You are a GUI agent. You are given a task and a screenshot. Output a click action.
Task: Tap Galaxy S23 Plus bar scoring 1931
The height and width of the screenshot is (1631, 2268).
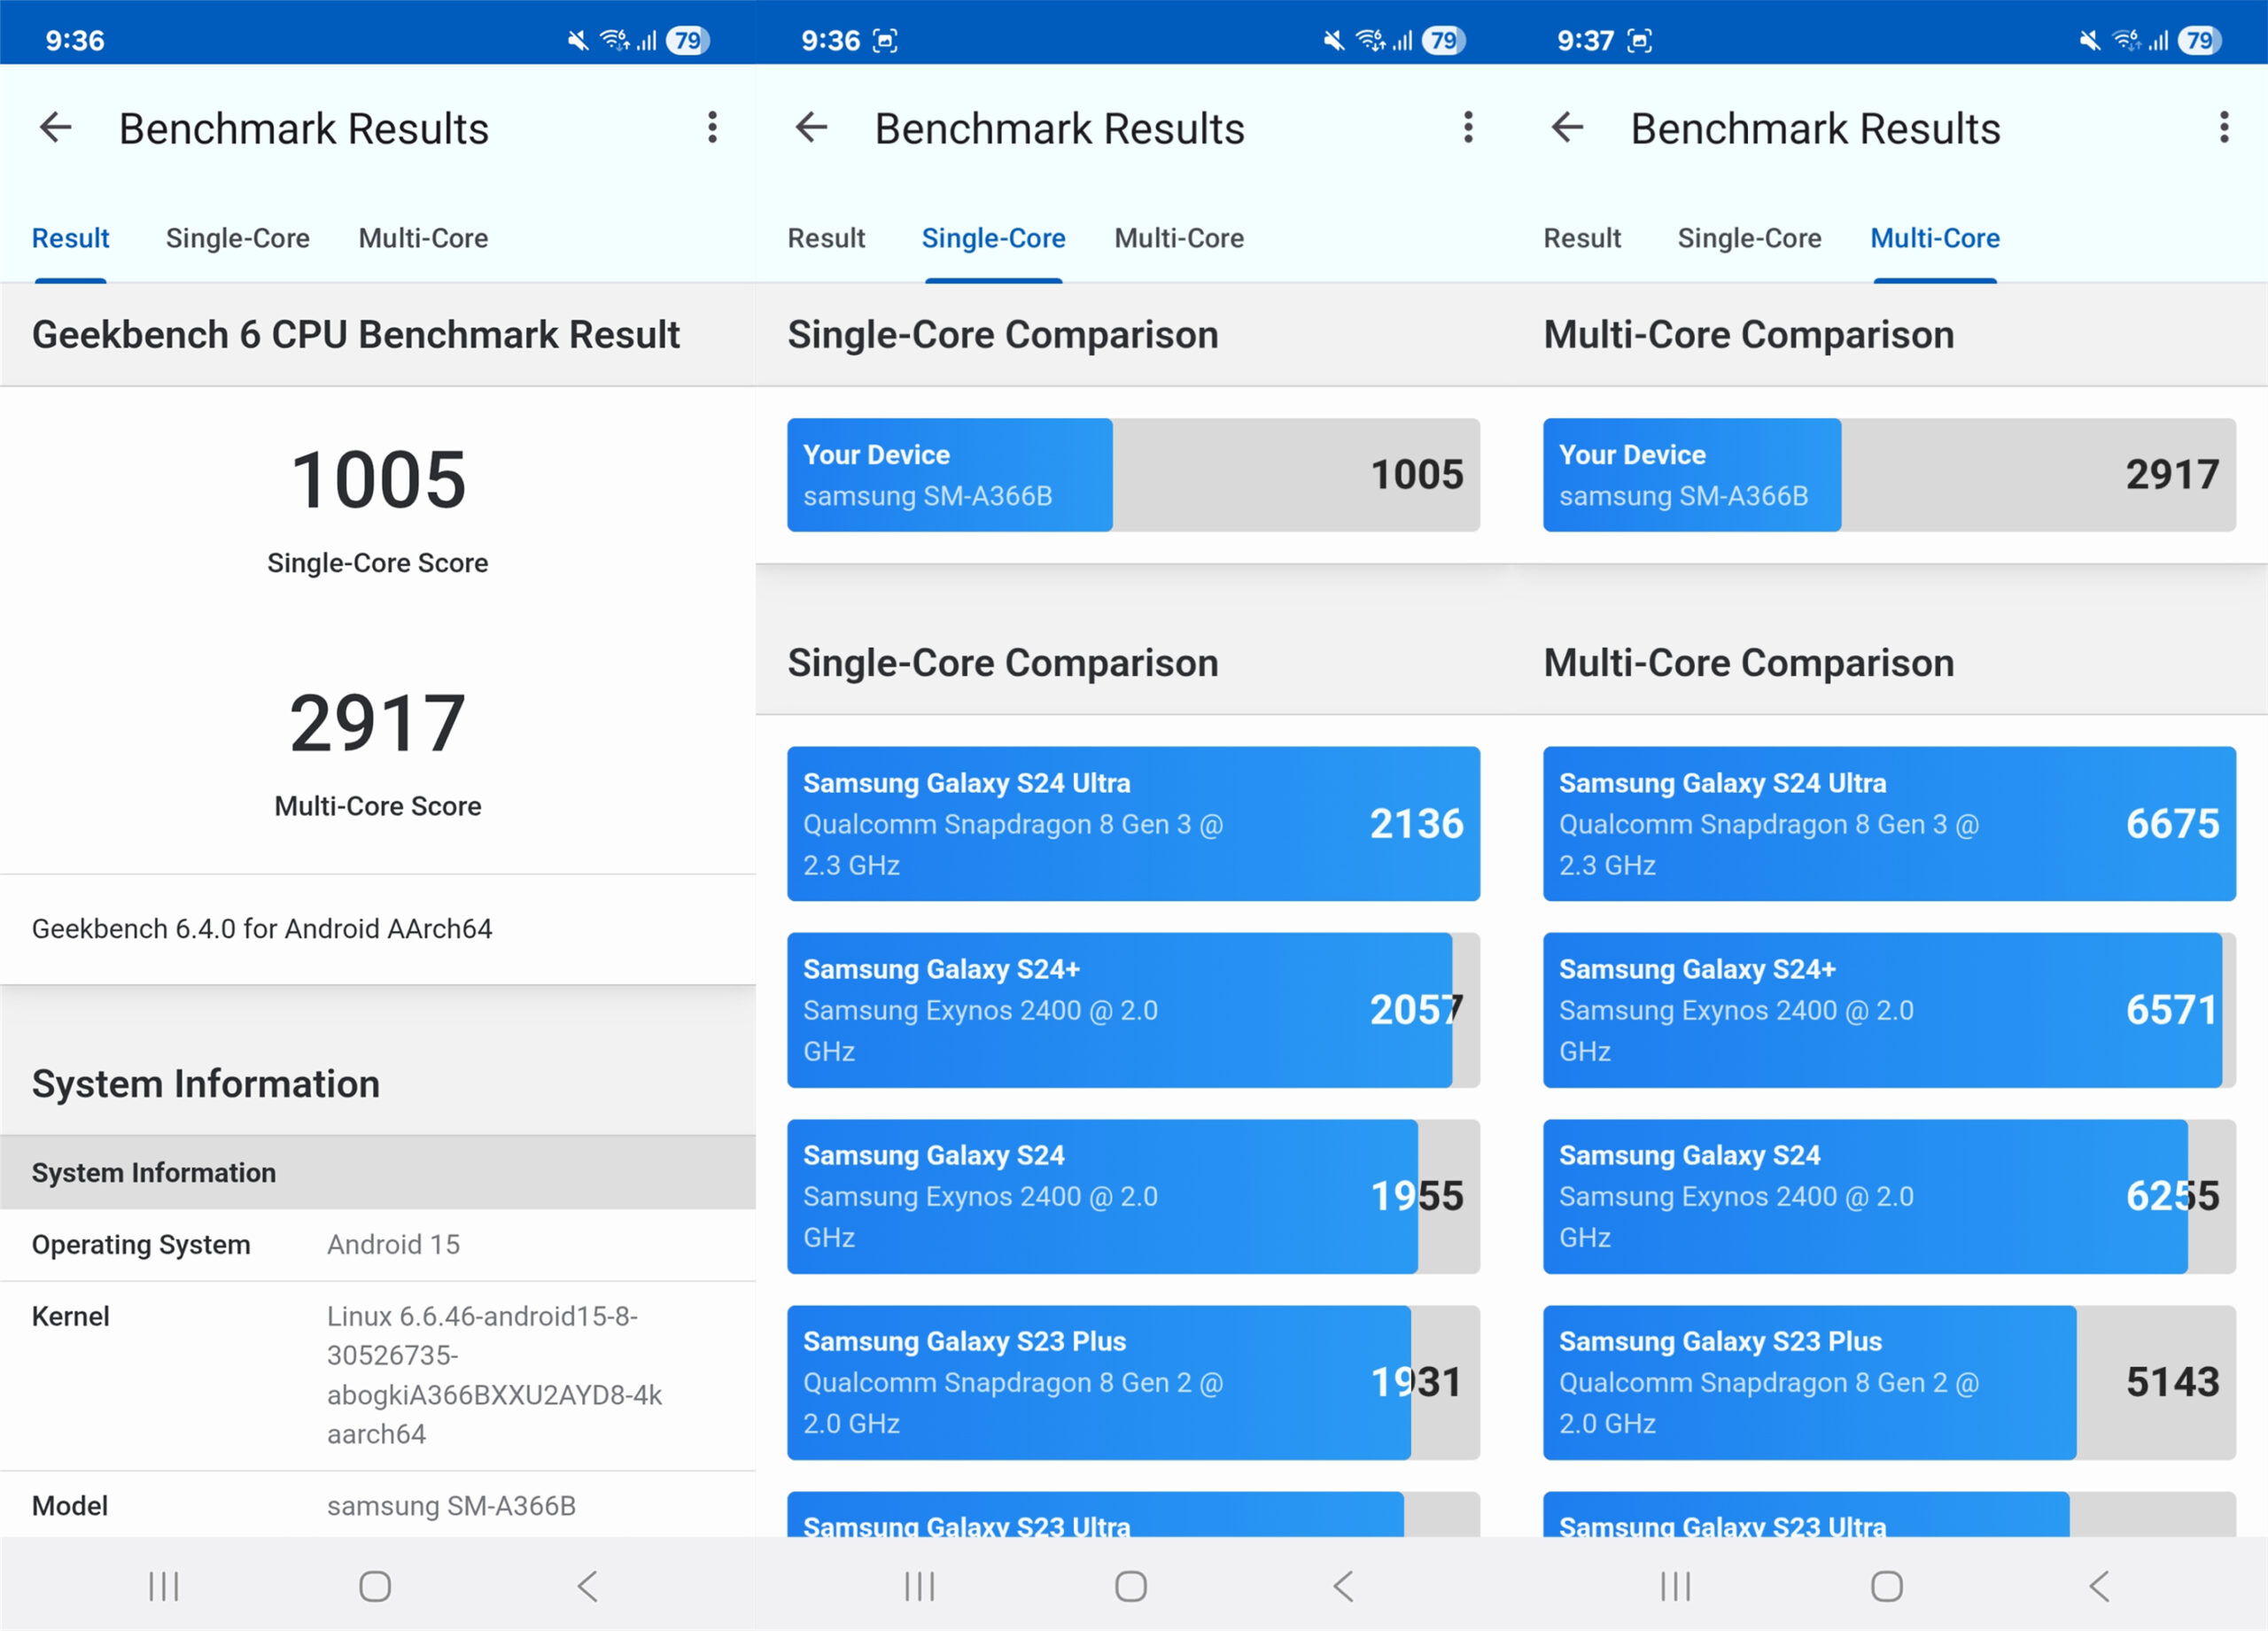point(1133,1381)
